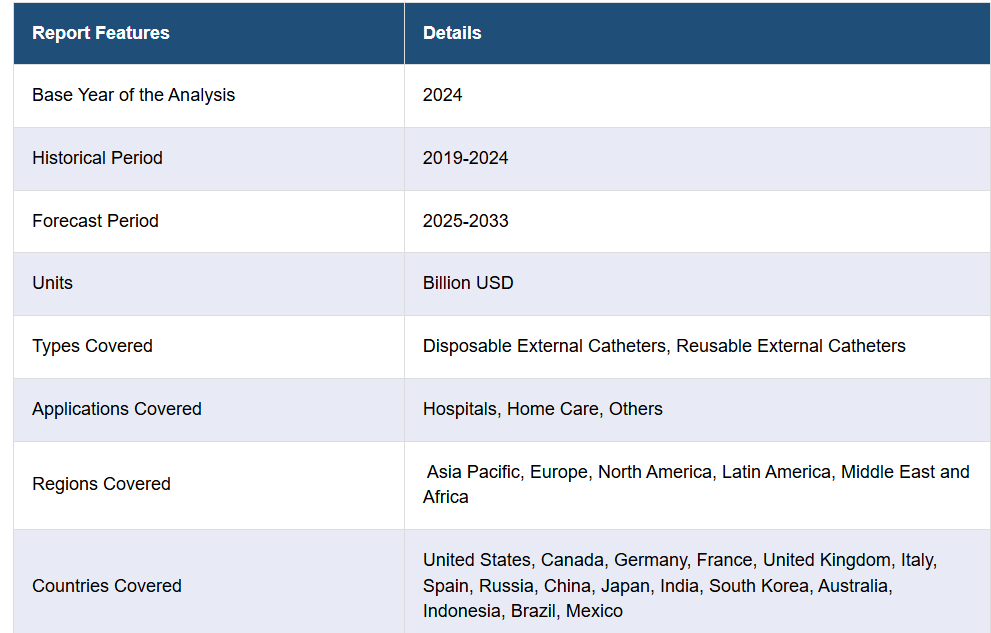Select the "Details" column header

(x=452, y=33)
